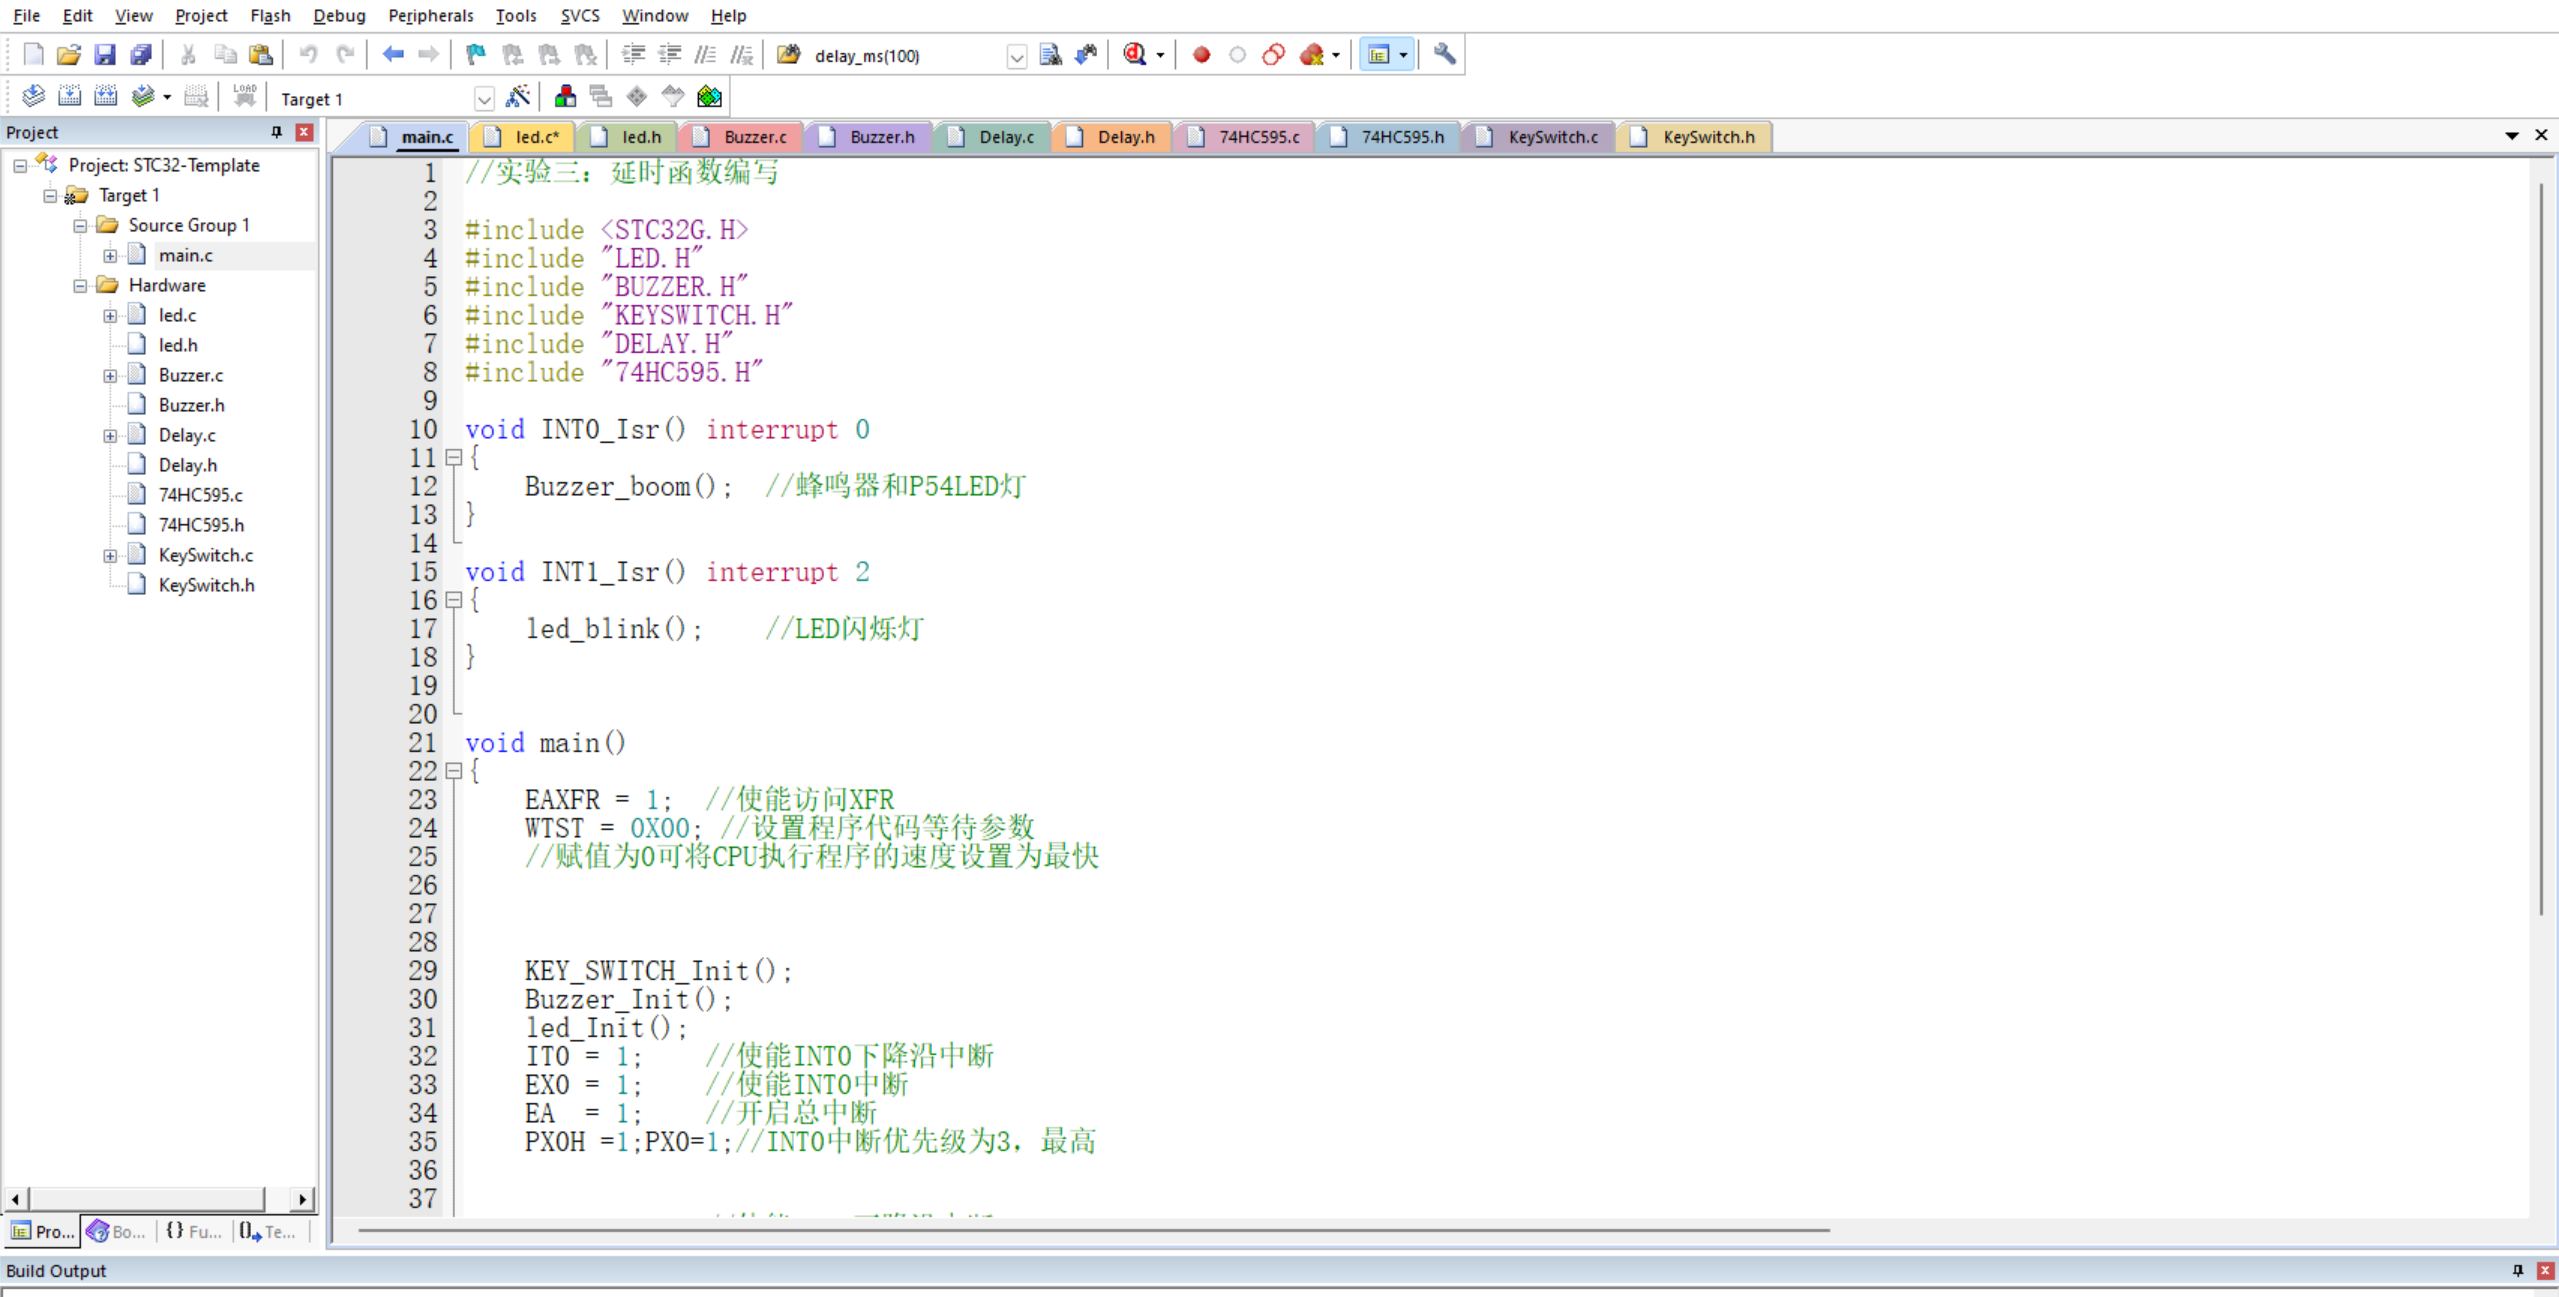Viewport: 2559px width, 1297px height.
Task: Create a new file from the toolbar
Action: click(x=33, y=55)
